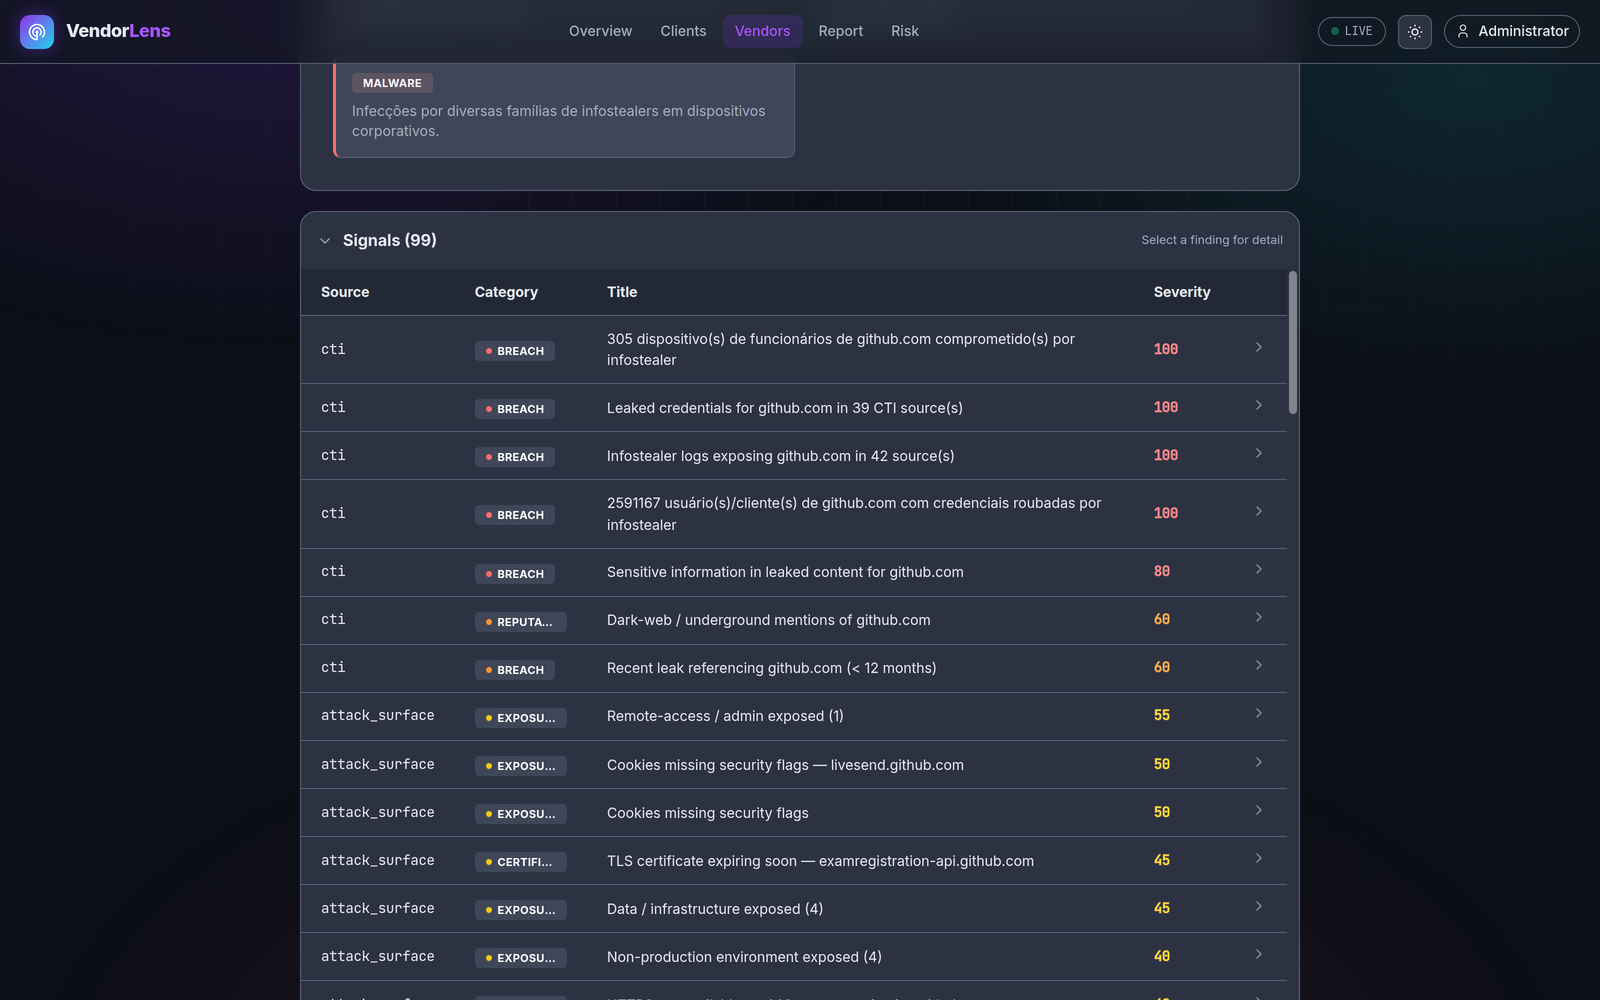The height and width of the screenshot is (1000, 1600).
Task: Click BREACH badge on 2591167 usuário(s) row
Action: click(515, 515)
